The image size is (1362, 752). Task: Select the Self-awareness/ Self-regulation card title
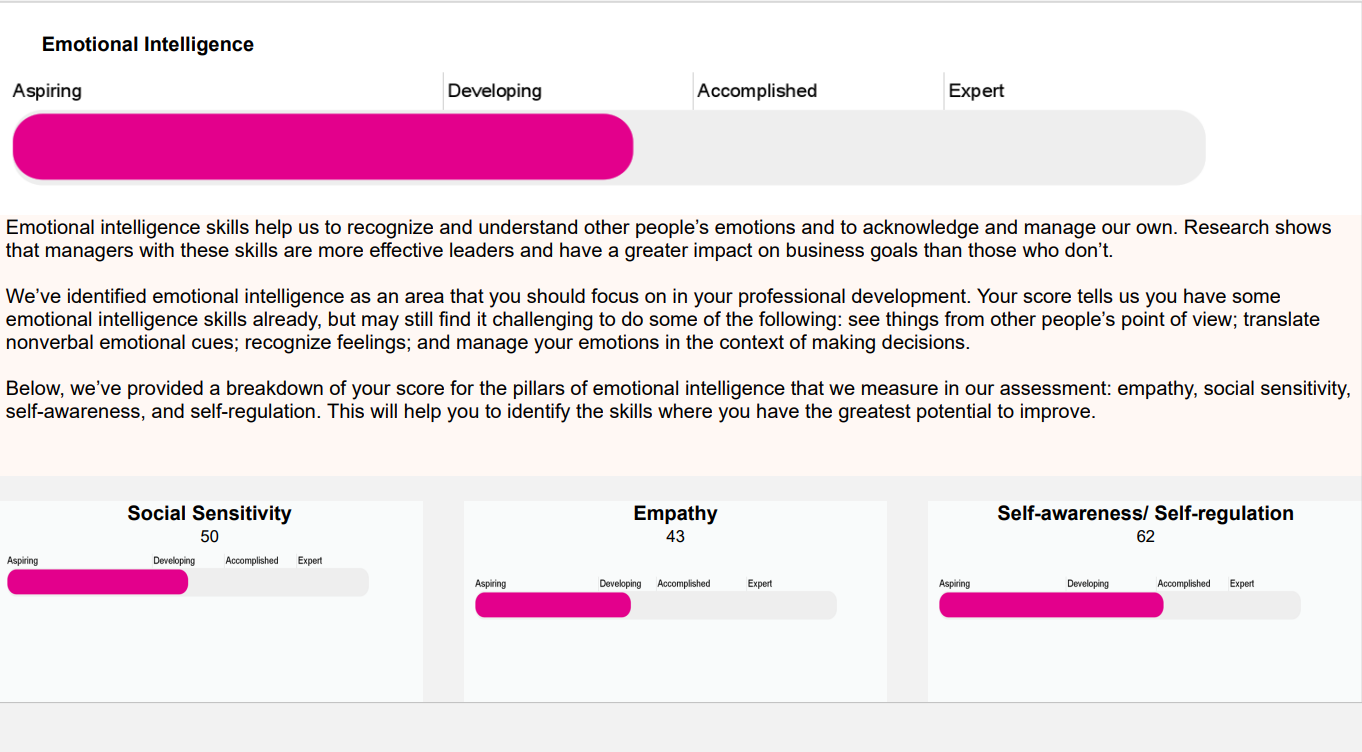click(1145, 514)
